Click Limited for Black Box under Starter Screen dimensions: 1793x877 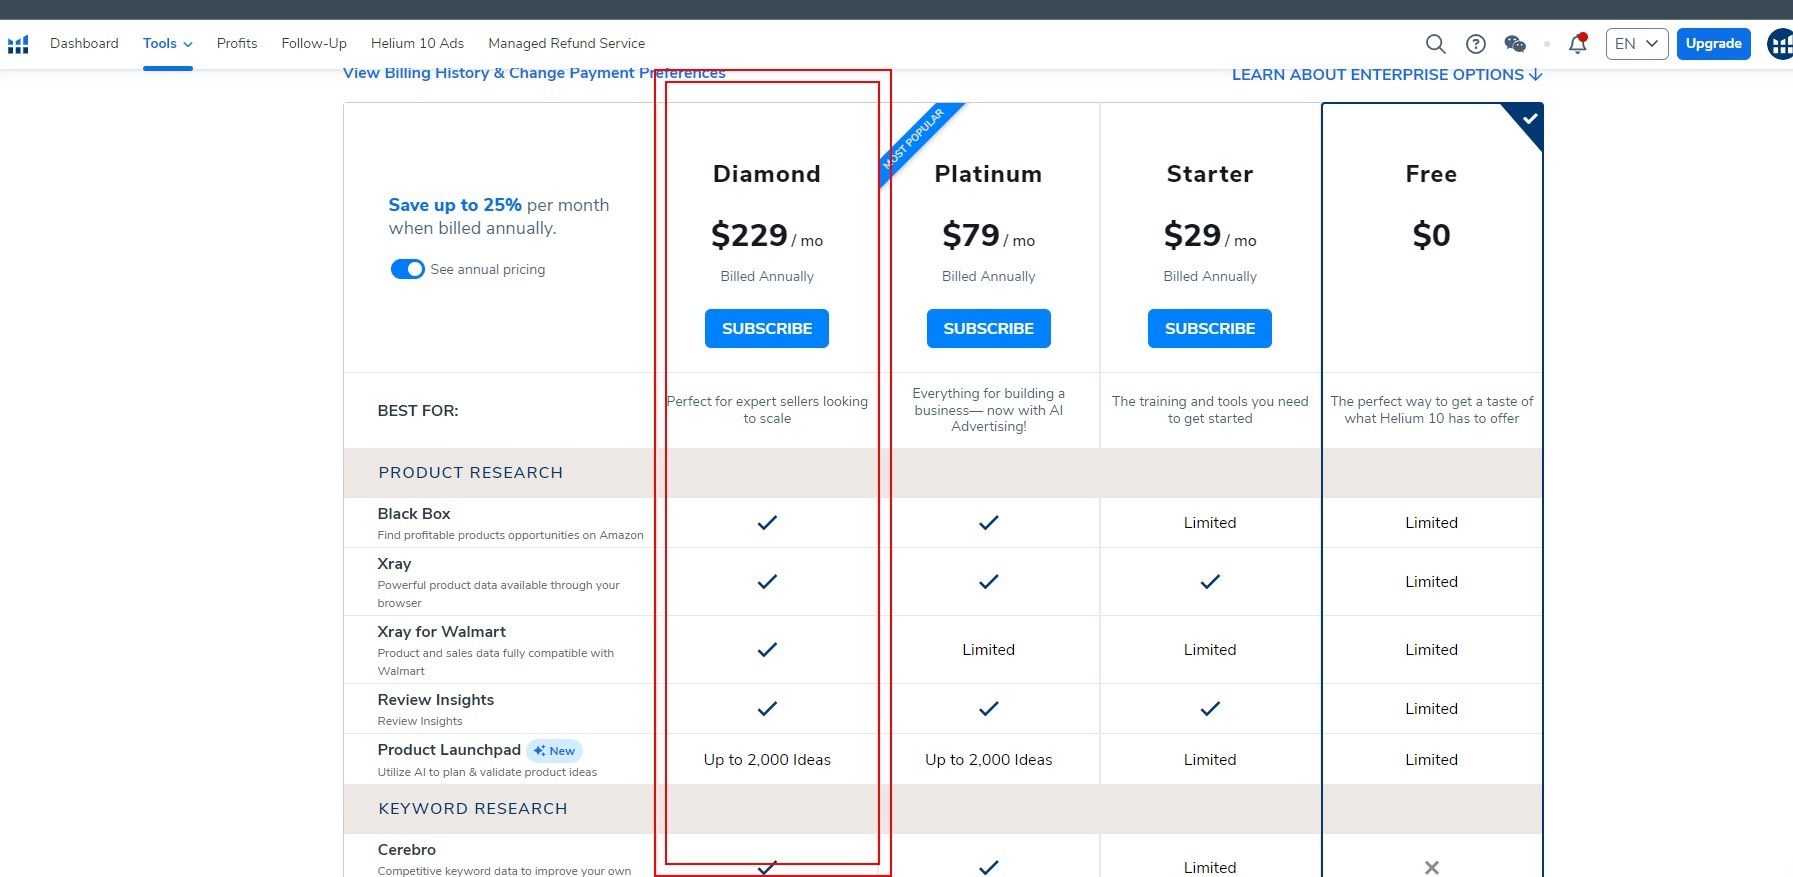pos(1210,523)
